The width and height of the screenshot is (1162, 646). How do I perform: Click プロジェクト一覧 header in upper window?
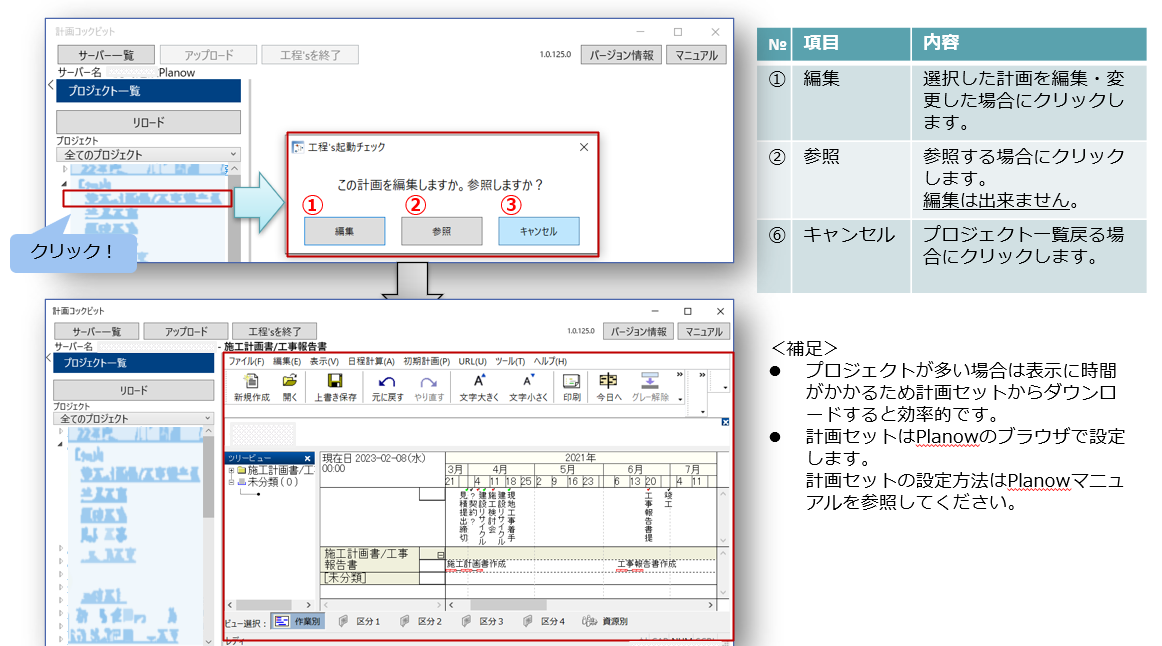(x=148, y=90)
